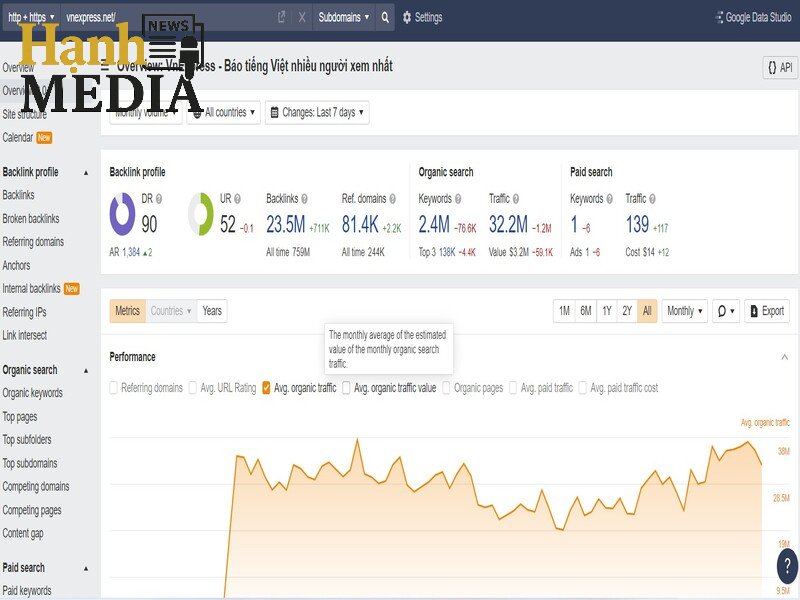Image resolution: width=800 pixels, height=600 pixels.
Task: Enable the Avg. paid traffic checkbox
Action: tap(513, 388)
